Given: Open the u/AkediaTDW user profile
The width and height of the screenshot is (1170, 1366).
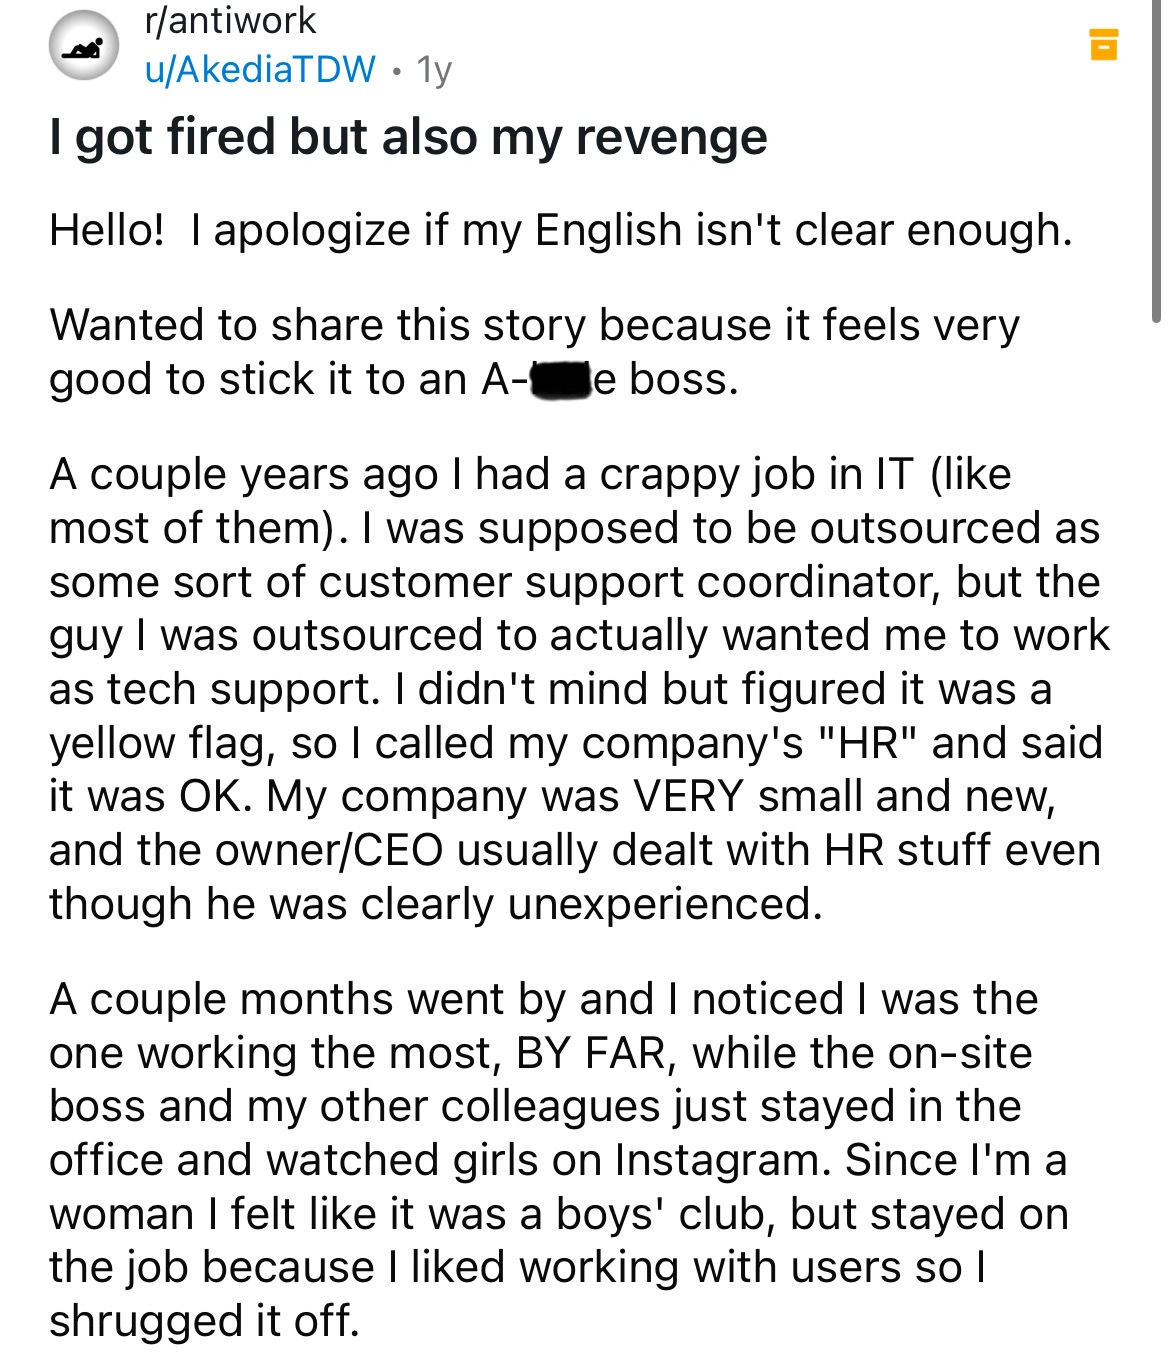Looking at the screenshot, I should click(260, 69).
